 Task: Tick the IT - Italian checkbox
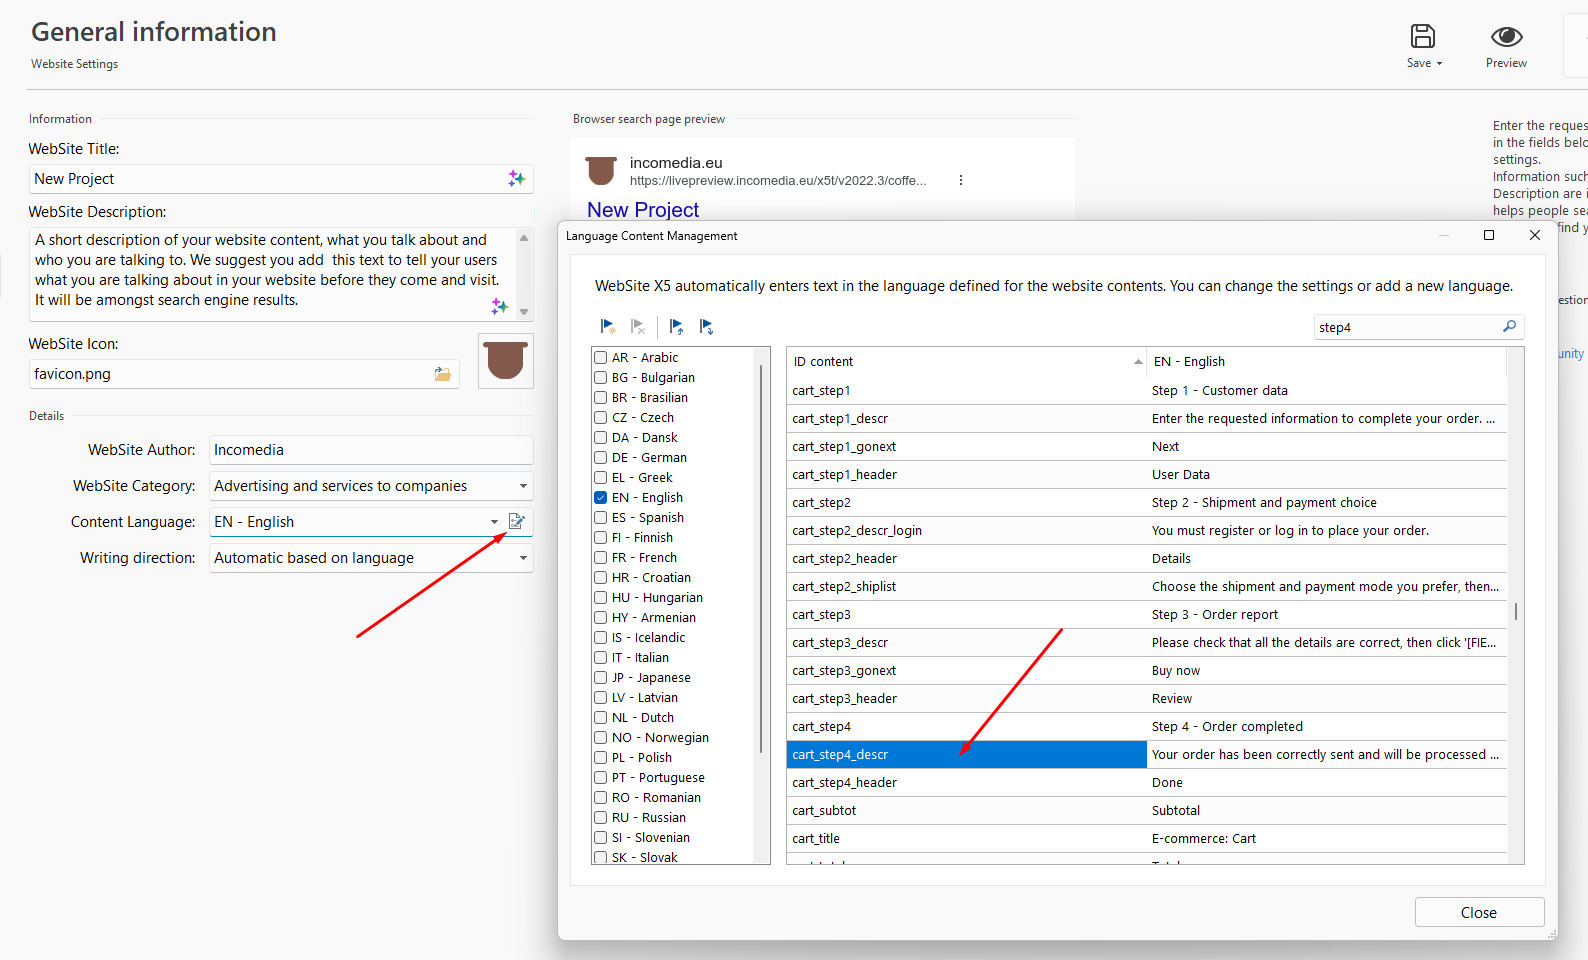[x=601, y=658]
